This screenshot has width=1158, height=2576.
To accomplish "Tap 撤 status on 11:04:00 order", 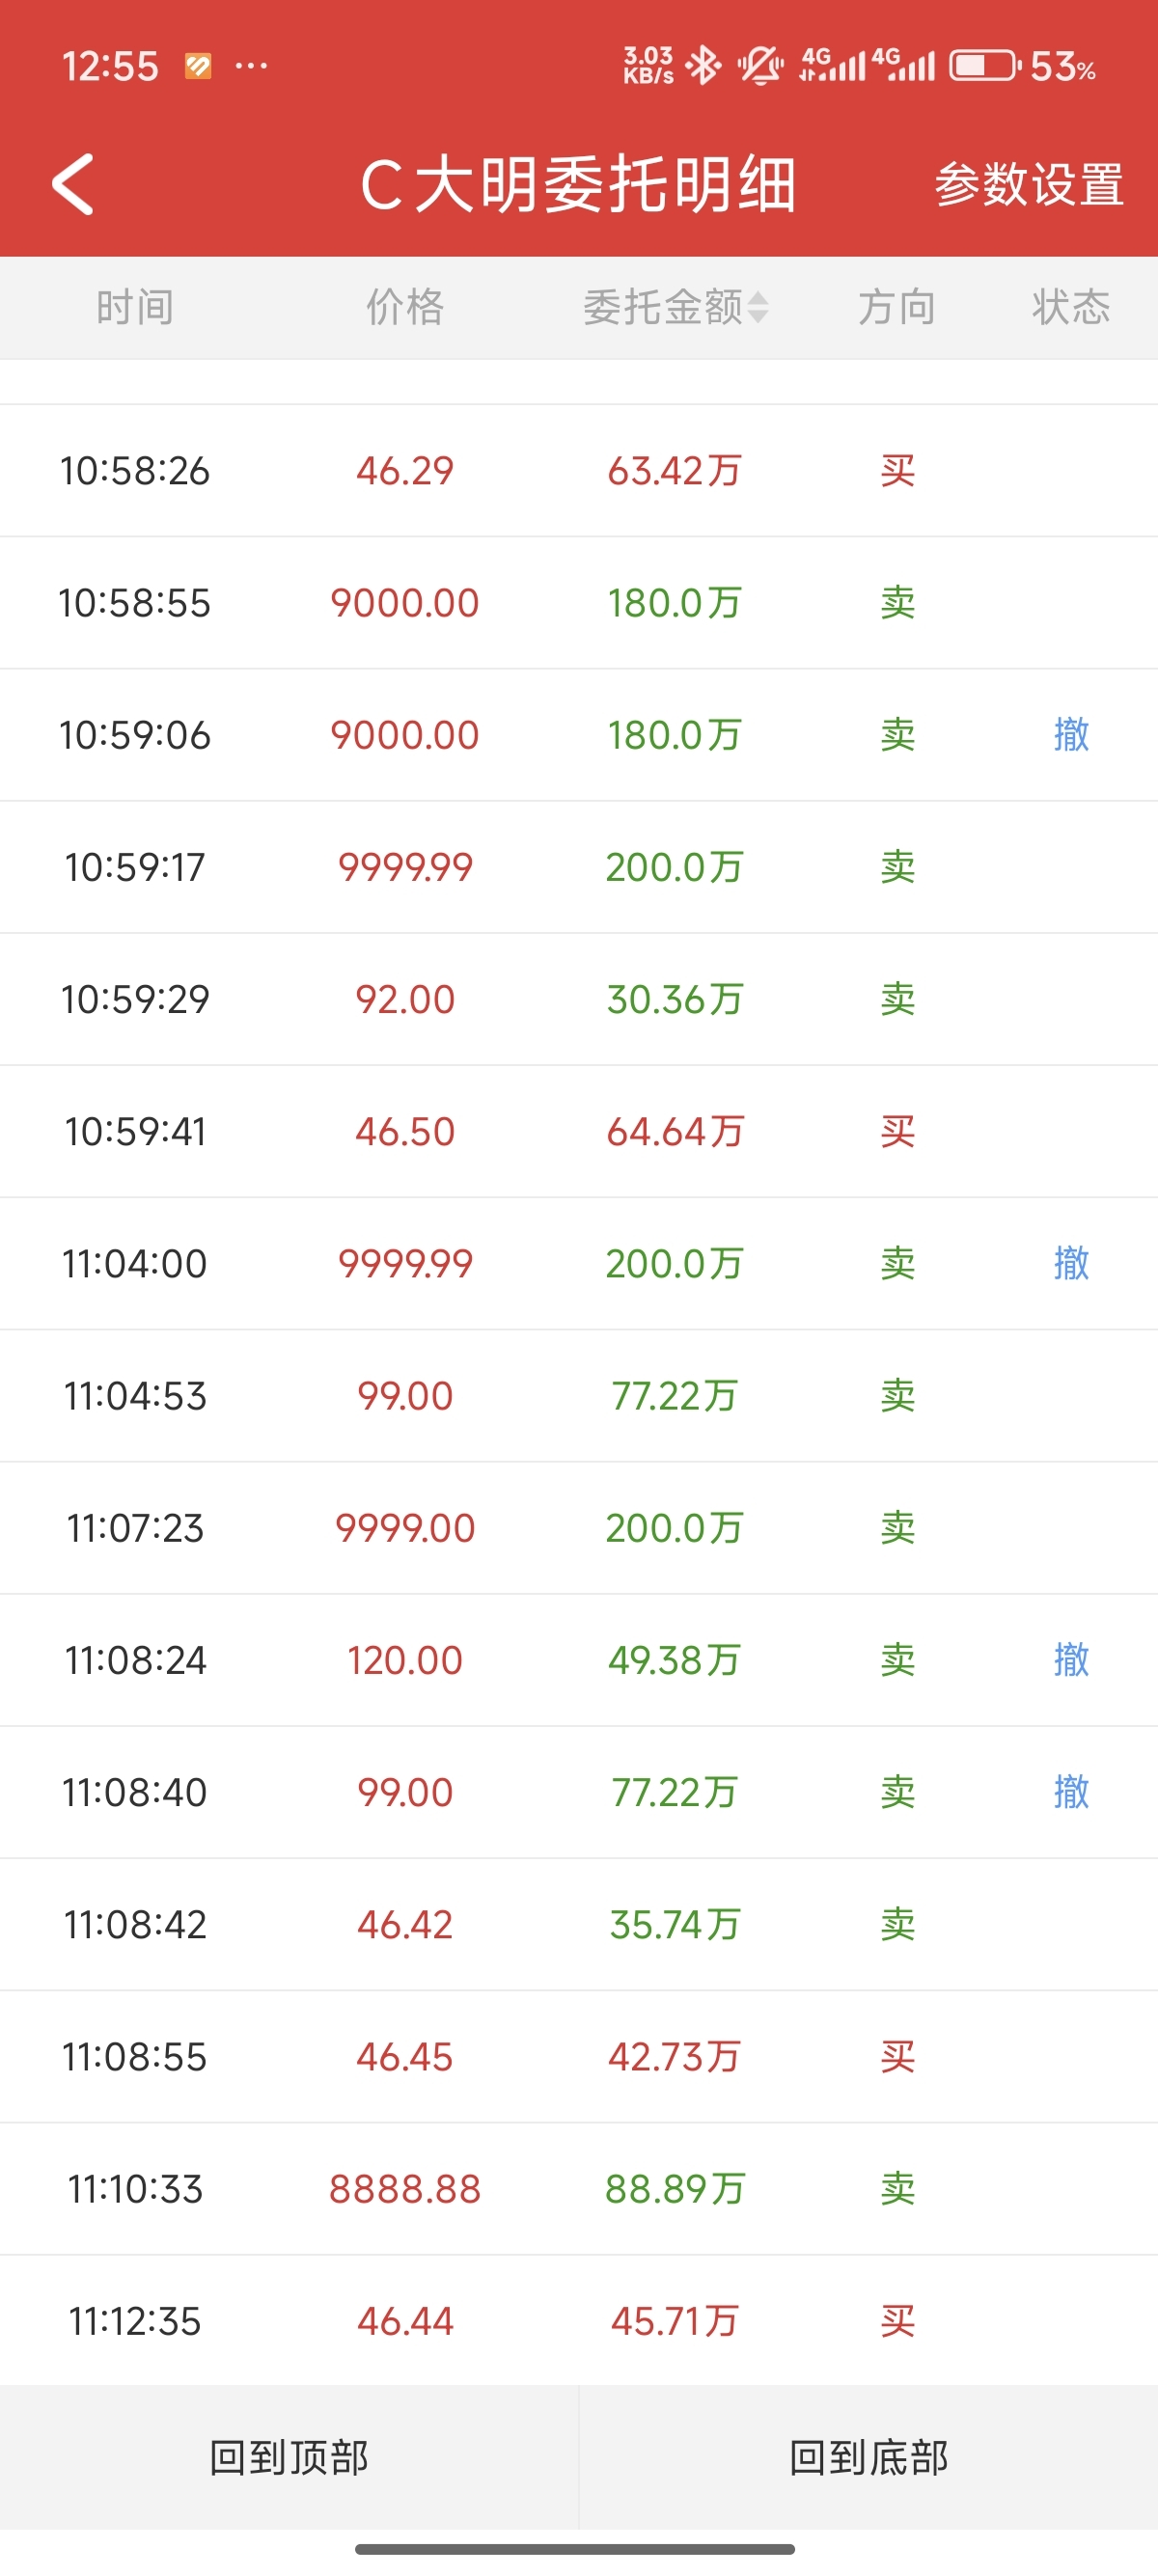I will point(1070,1263).
